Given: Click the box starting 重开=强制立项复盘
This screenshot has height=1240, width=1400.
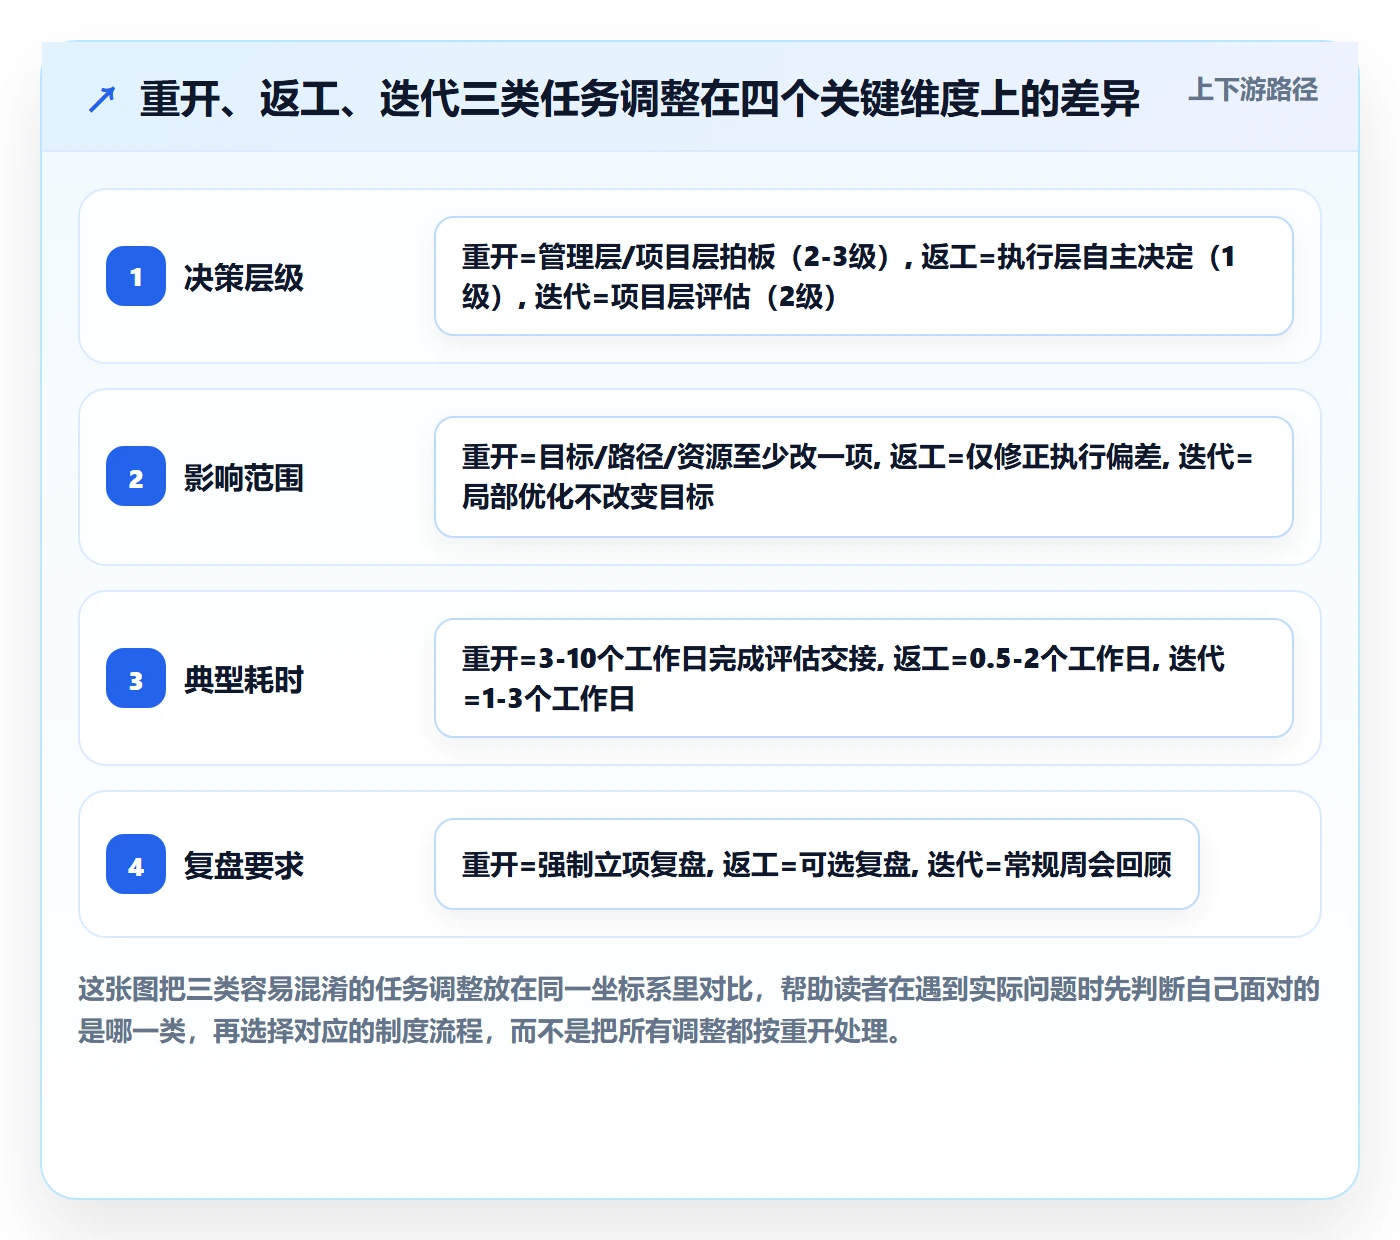Looking at the screenshot, I should pyautogui.click(x=817, y=864).
